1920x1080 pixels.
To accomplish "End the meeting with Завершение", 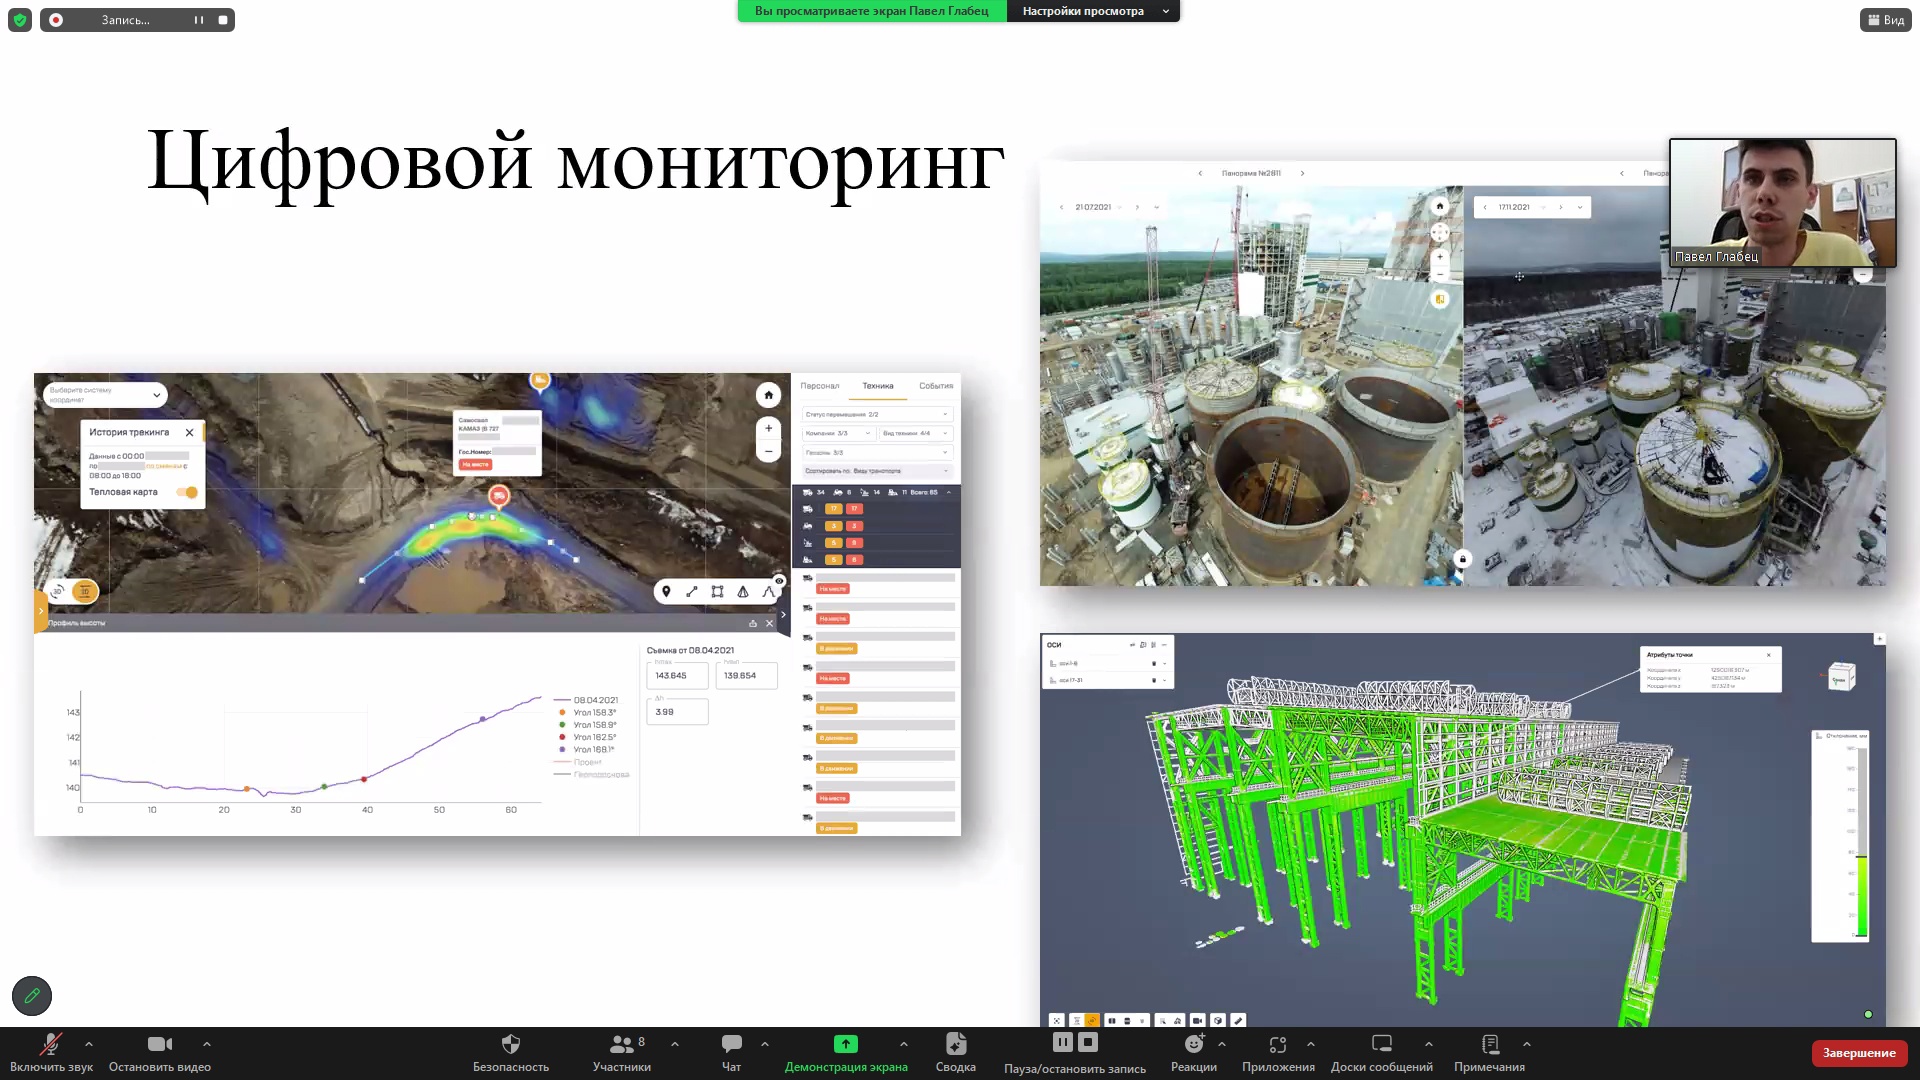I will 1859,1053.
